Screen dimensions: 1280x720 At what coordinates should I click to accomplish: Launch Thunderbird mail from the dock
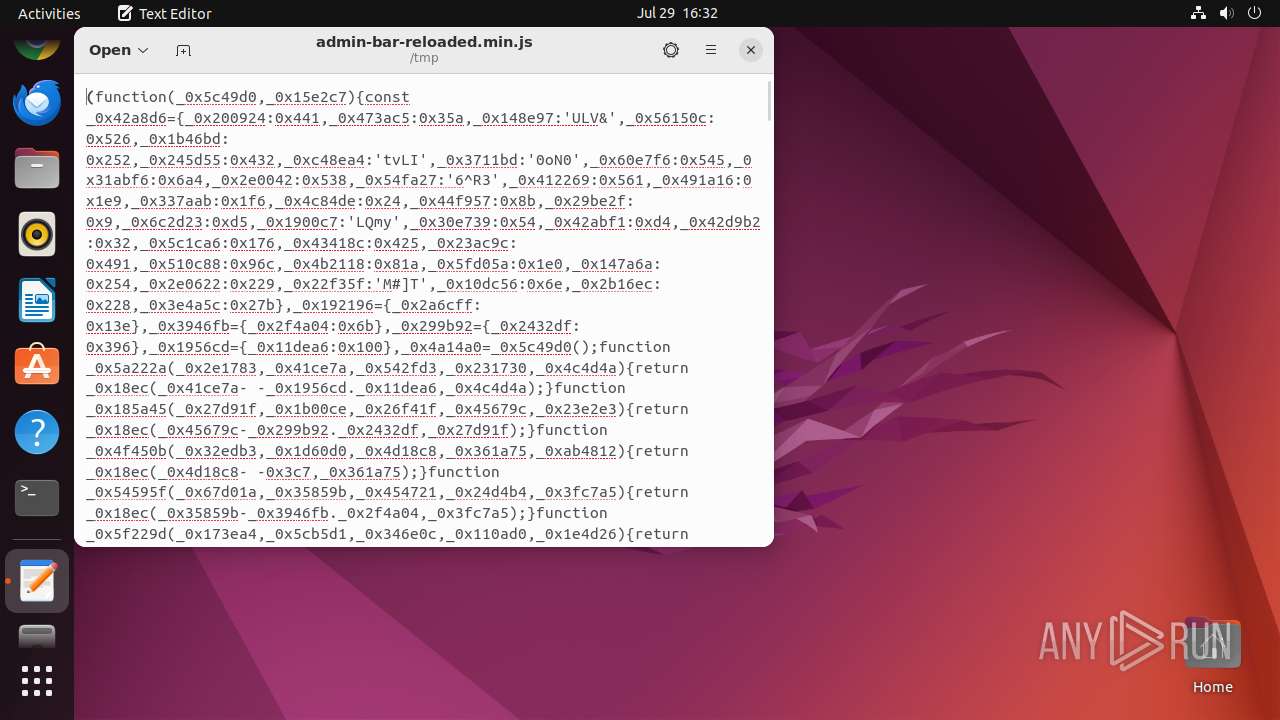coord(37,102)
